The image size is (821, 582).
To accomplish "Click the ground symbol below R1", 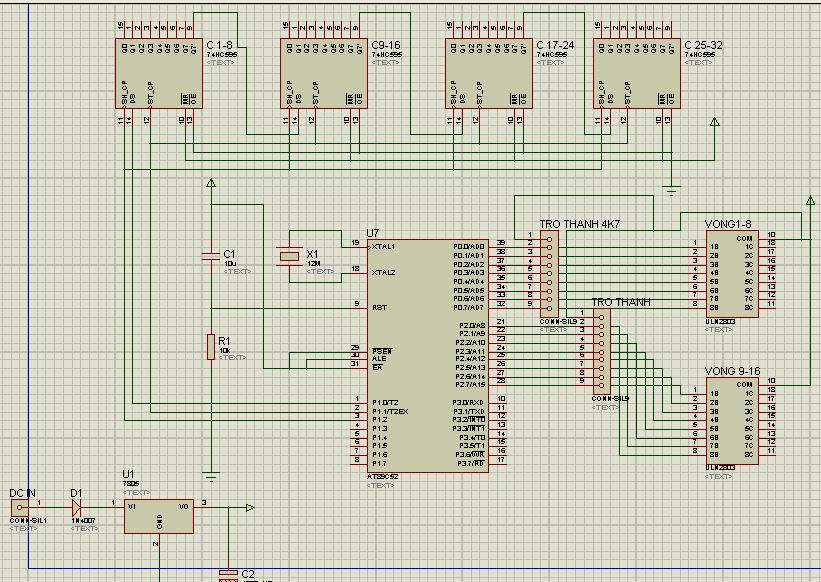I will pyautogui.click(x=210, y=476).
